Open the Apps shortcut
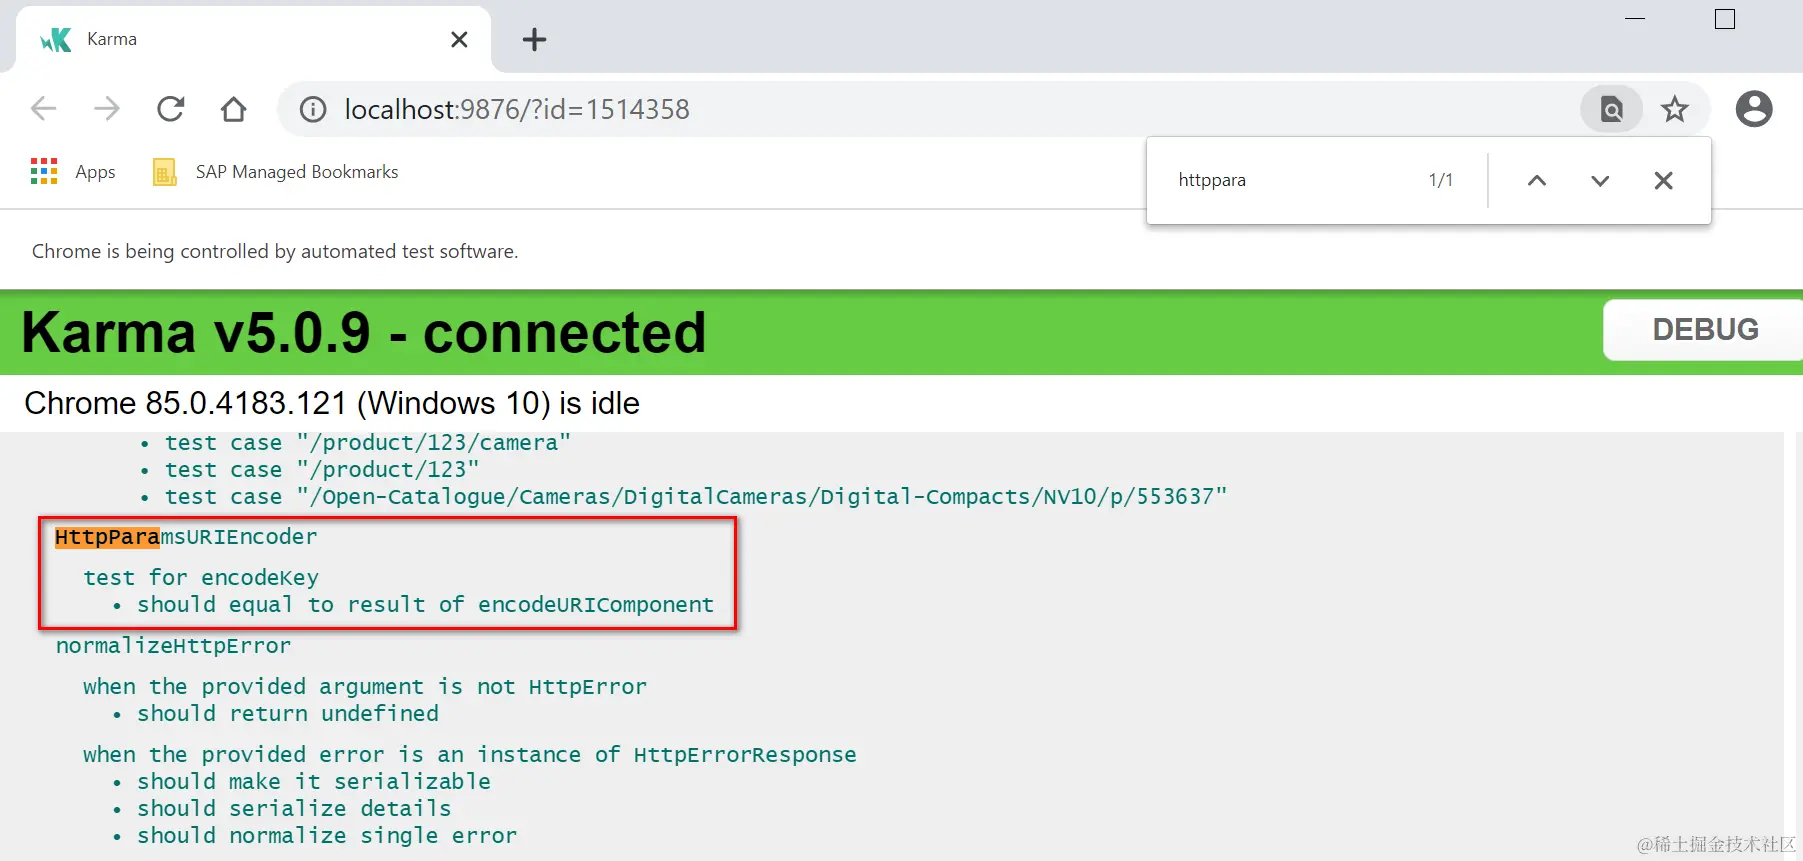Image resolution: width=1803 pixels, height=861 pixels. point(73,172)
